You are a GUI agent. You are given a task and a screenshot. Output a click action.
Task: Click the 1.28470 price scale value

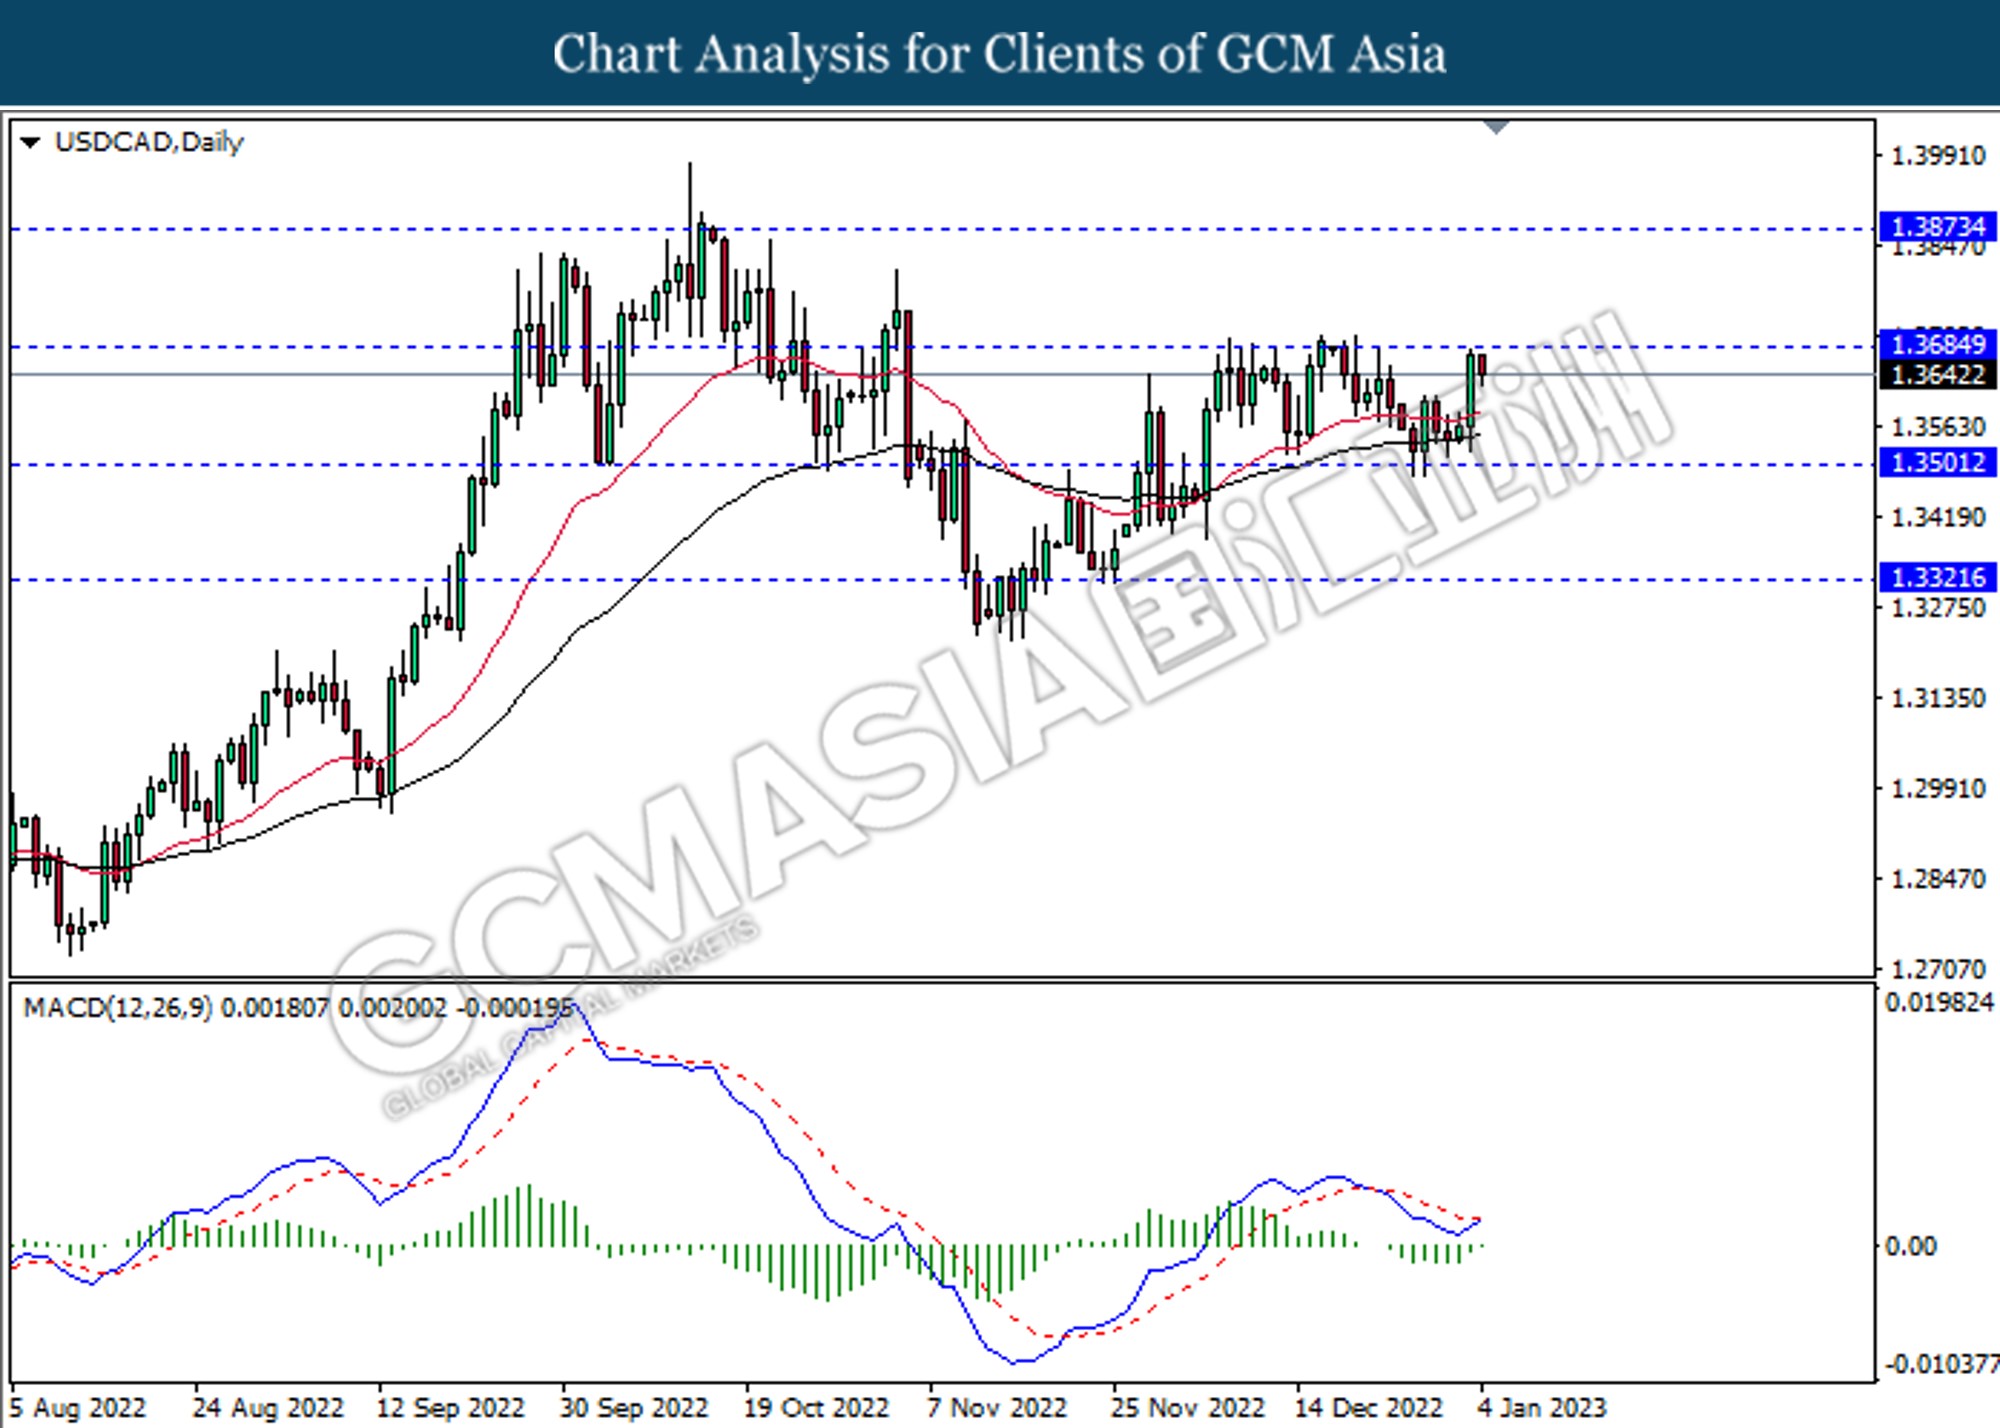(1938, 879)
